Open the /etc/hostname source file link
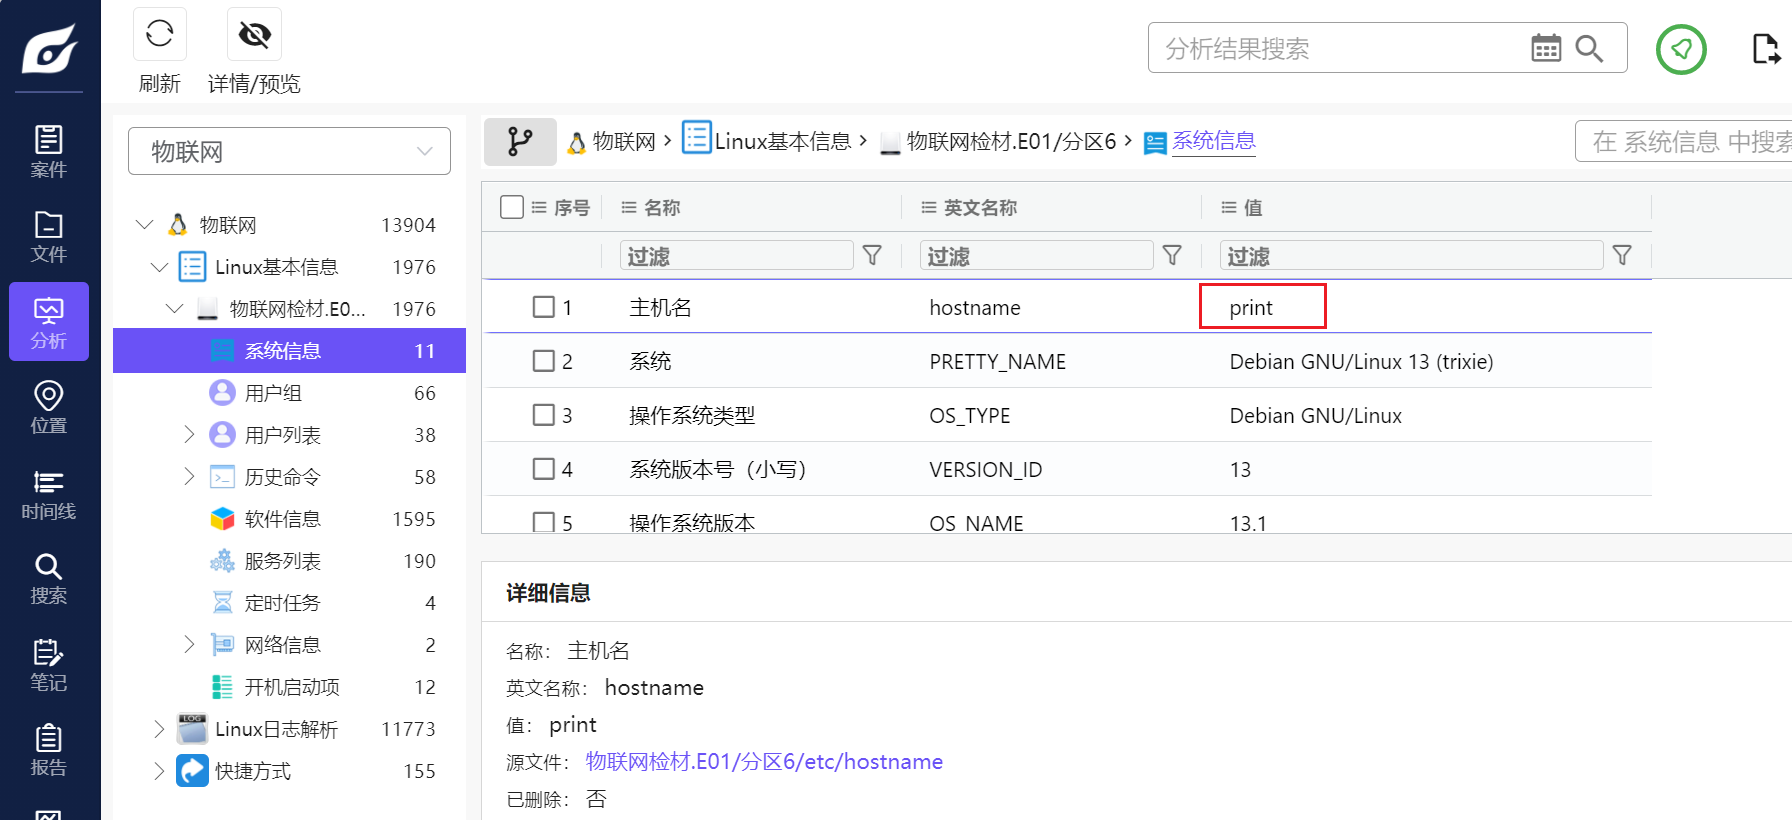 click(x=764, y=762)
